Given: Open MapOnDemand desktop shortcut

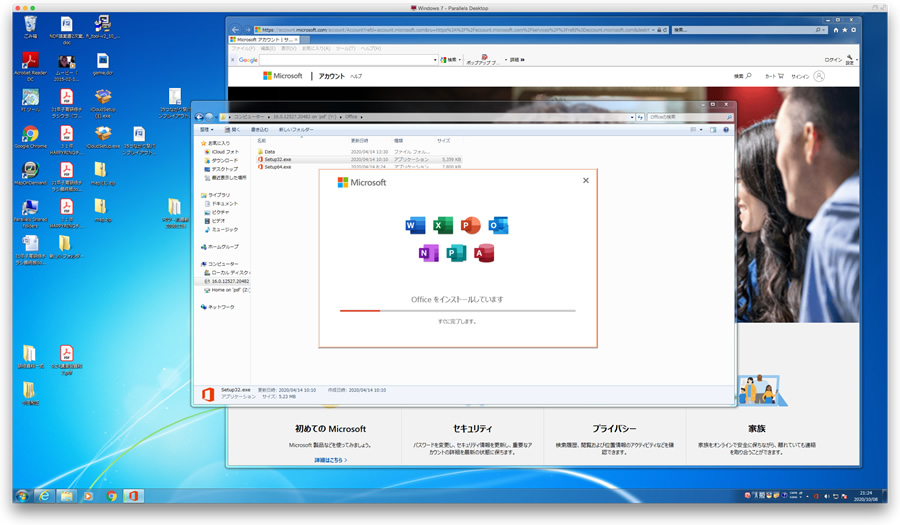Looking at the screenshot, I should click(x=30, y=174).
